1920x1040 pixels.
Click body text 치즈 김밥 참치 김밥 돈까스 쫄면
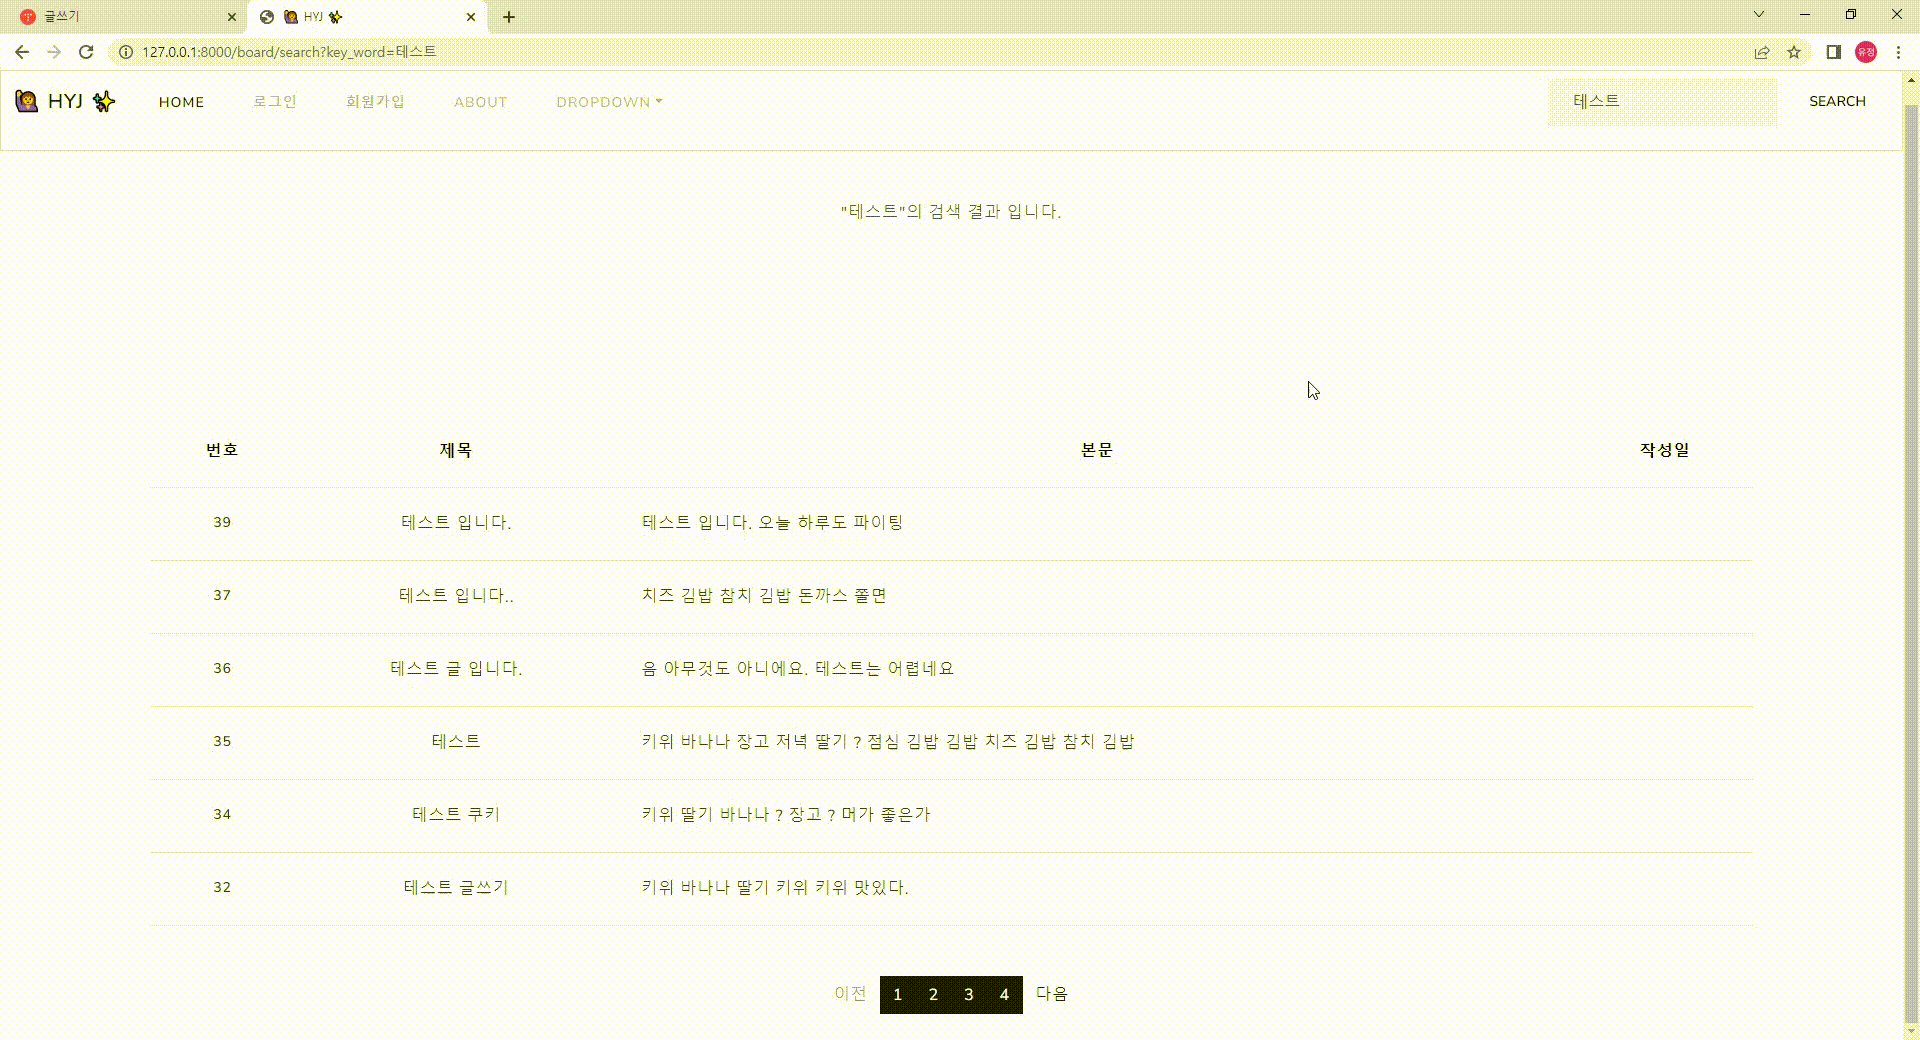(764, 595)
